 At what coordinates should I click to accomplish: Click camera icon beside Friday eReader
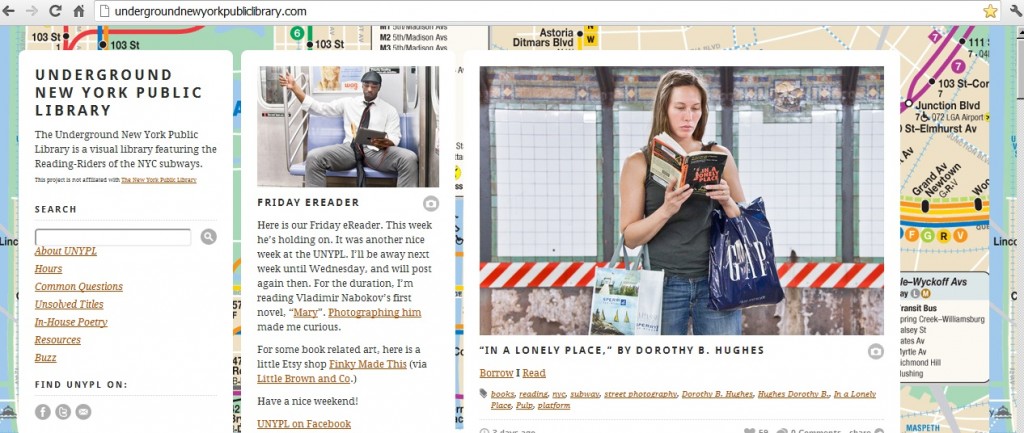[x=430, y=203]
